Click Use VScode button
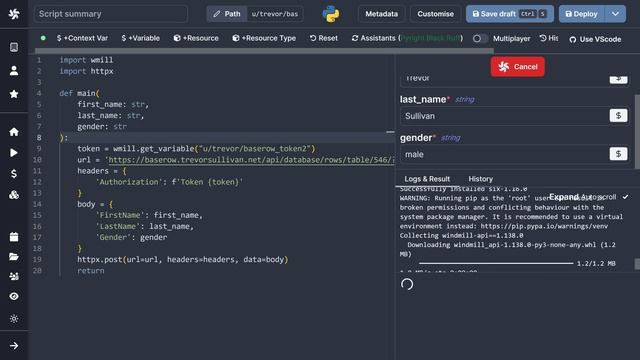Image resolution: width=640 pixels, height=360 pixels. click(x=595, y=39)
